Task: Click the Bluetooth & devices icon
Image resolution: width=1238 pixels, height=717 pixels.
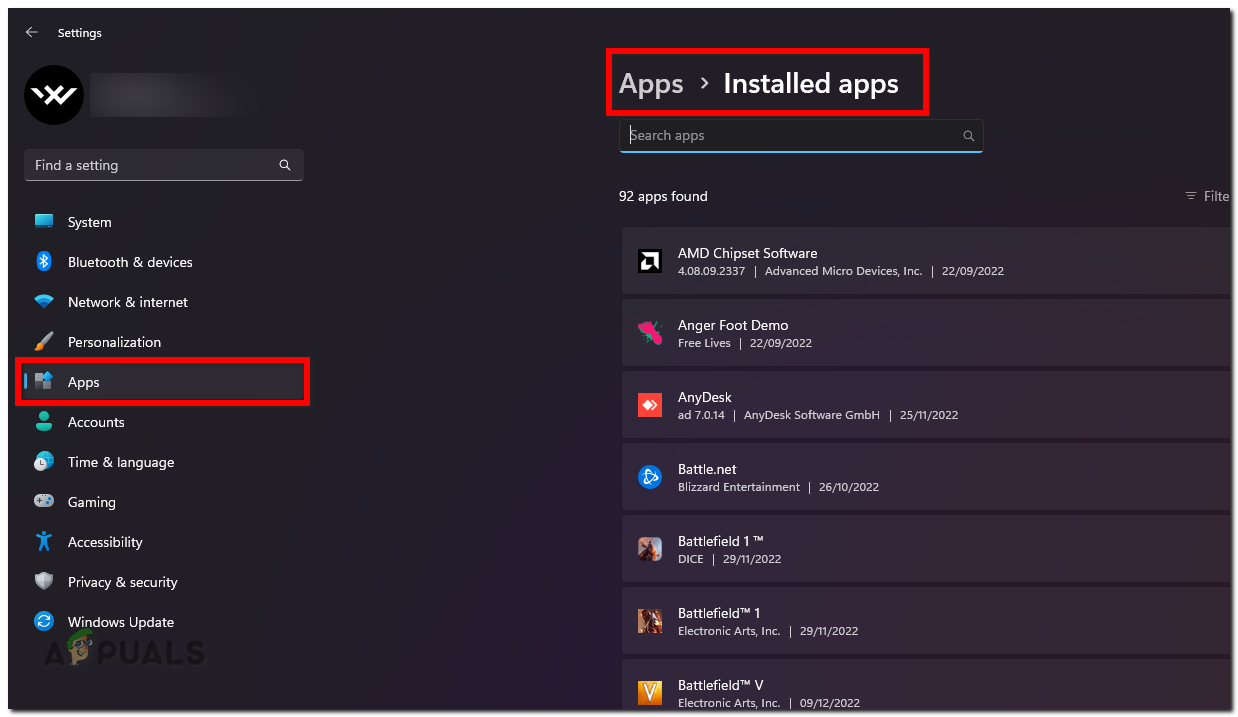Action: [x=44, y=261]
